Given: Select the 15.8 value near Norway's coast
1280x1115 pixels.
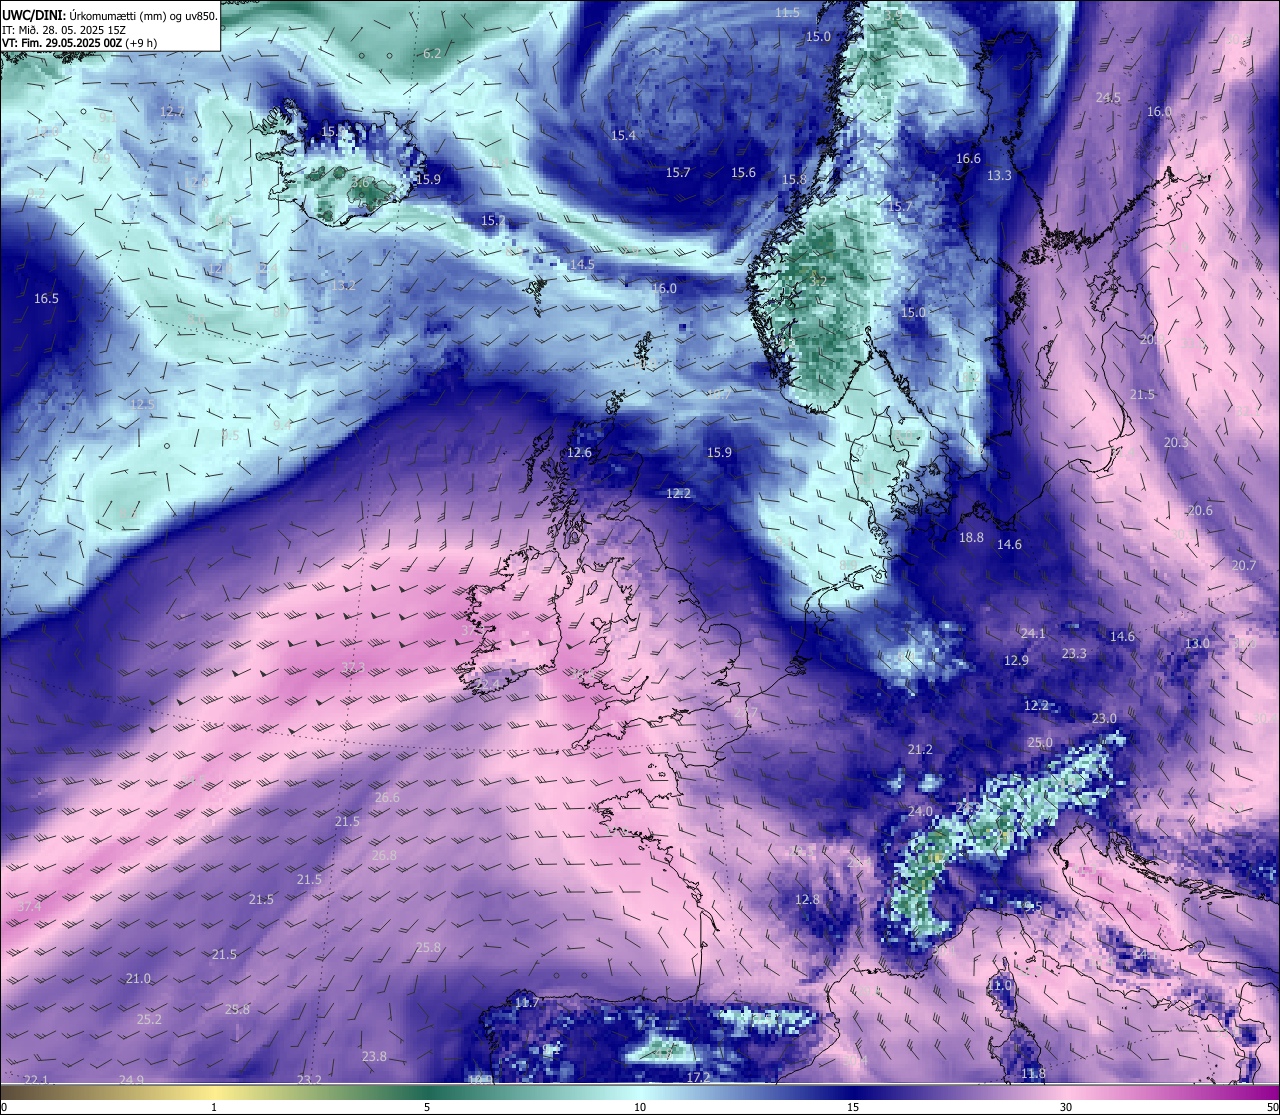Looking at the screenshot, I should [x=794, y=179].
